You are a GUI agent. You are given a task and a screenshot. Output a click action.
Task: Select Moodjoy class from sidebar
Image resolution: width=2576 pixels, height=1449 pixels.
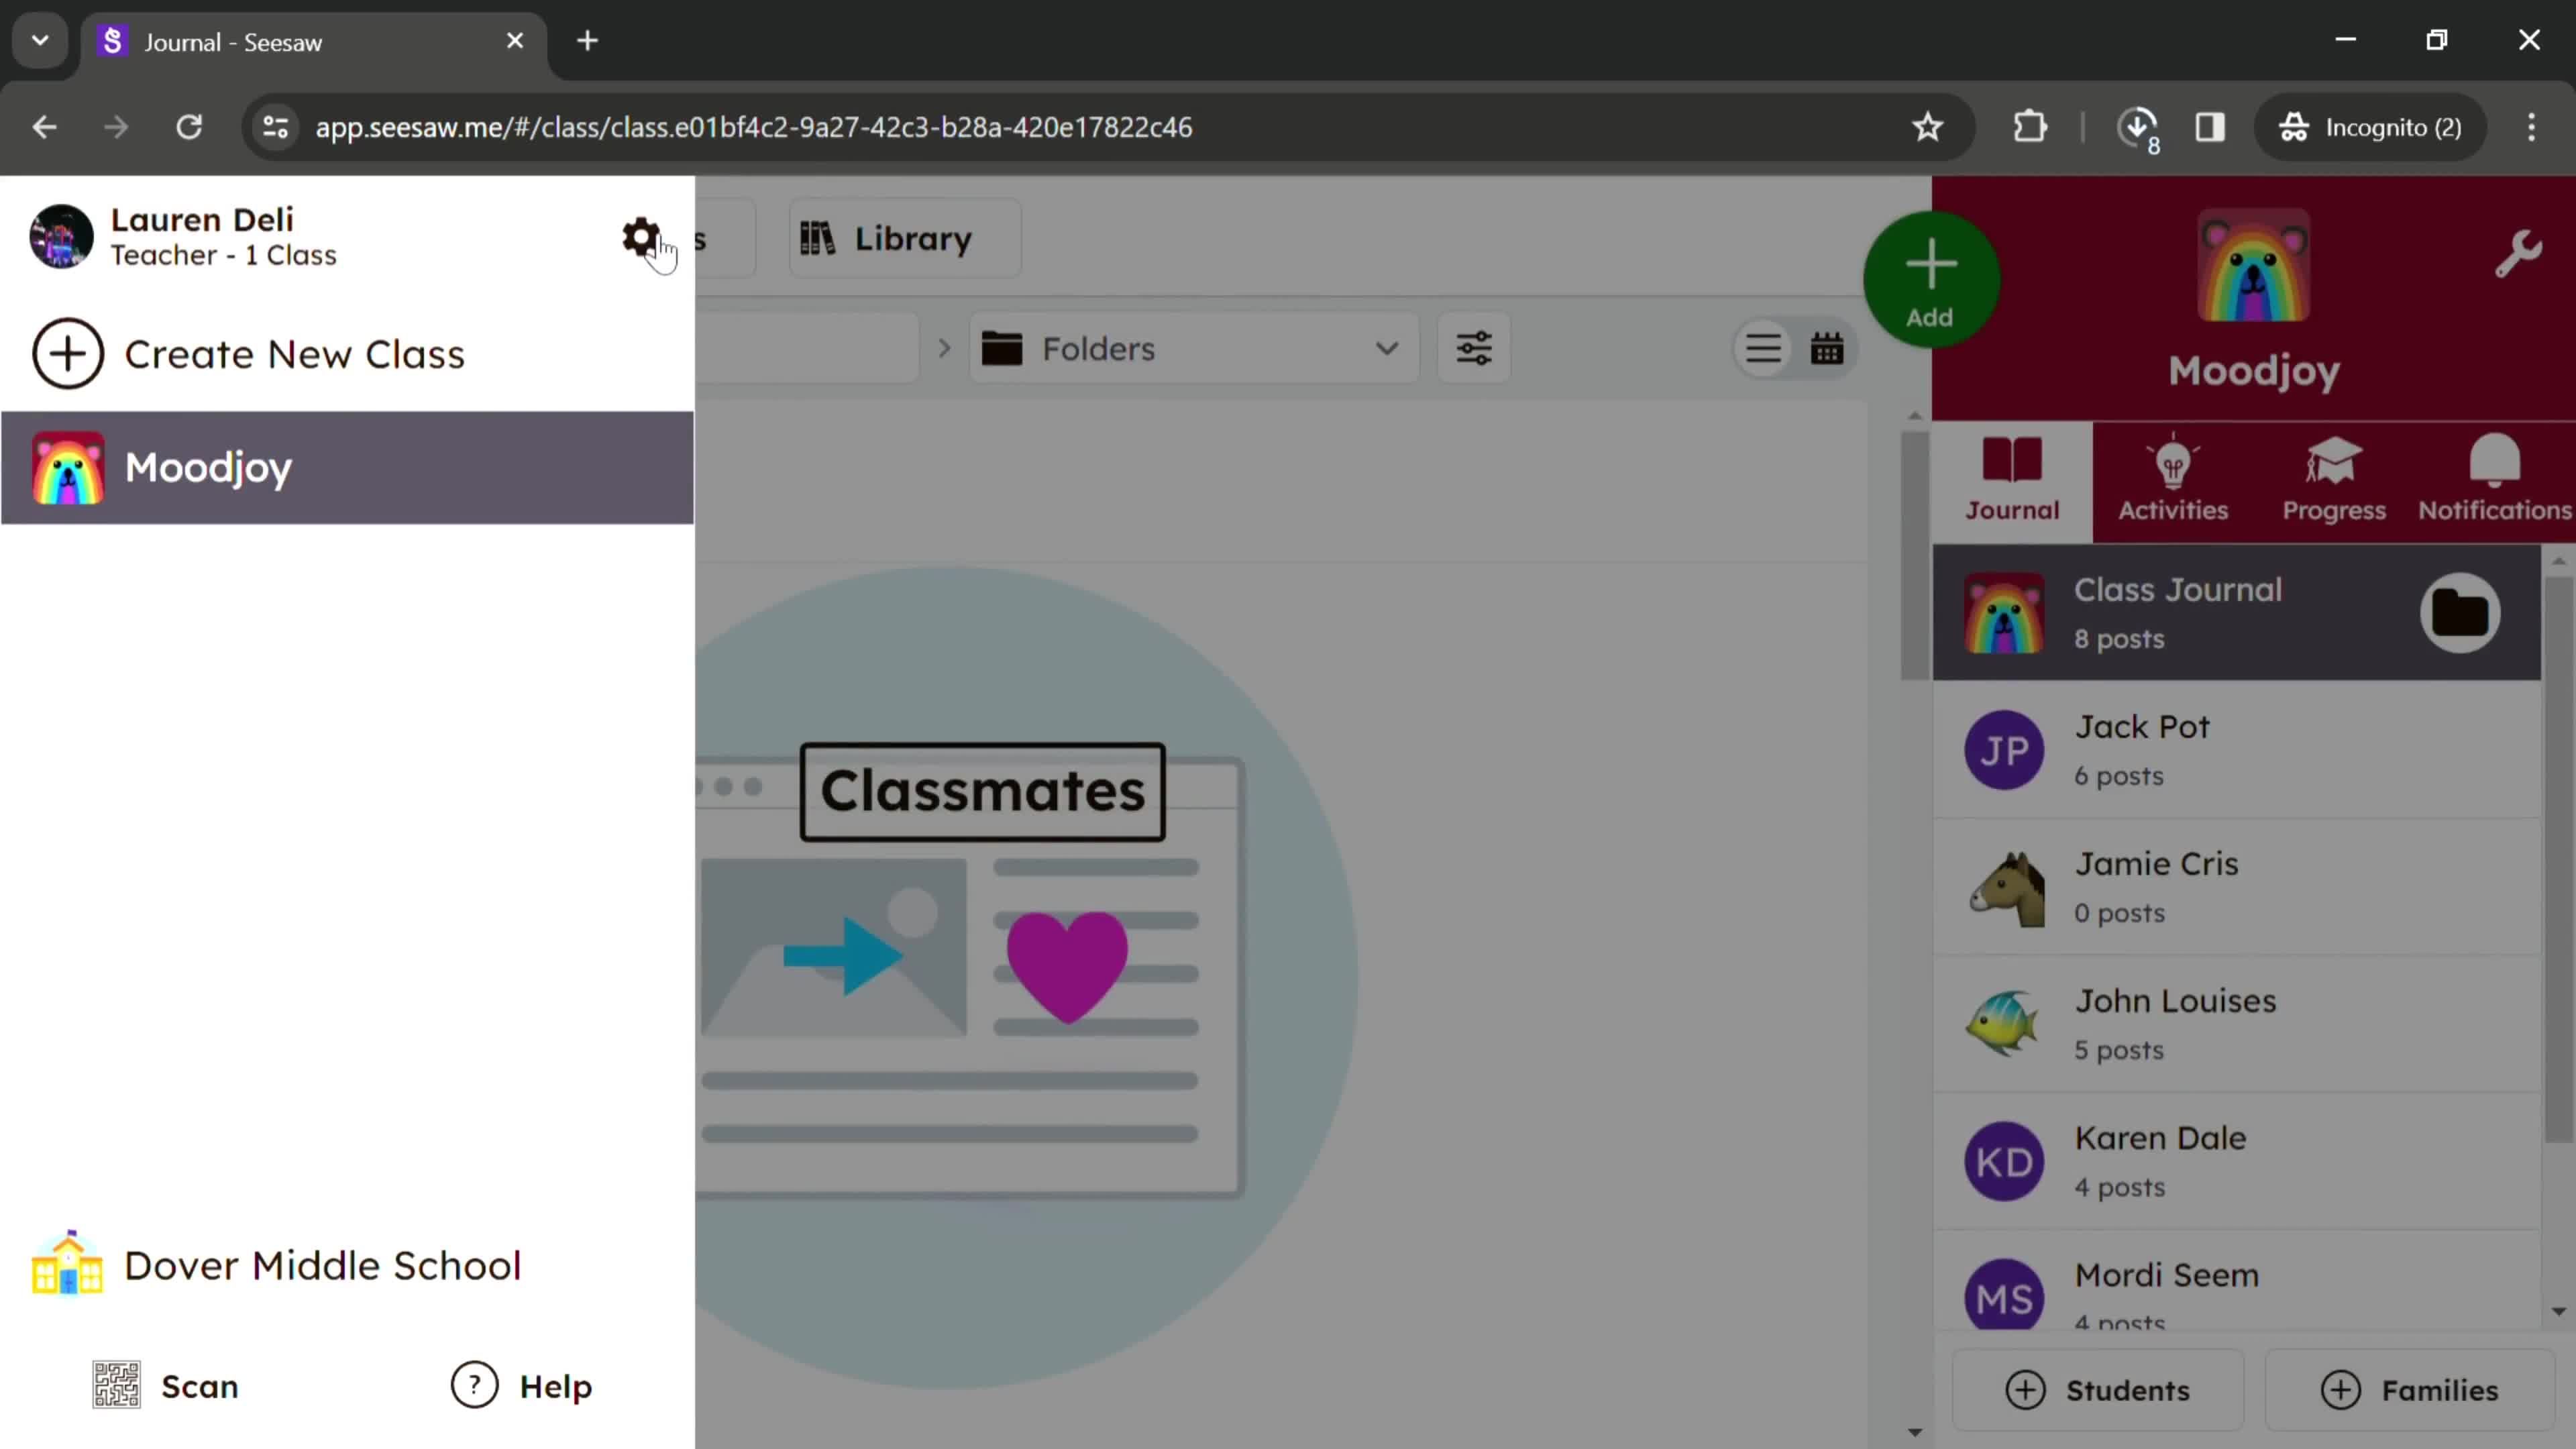pos(349,467)
